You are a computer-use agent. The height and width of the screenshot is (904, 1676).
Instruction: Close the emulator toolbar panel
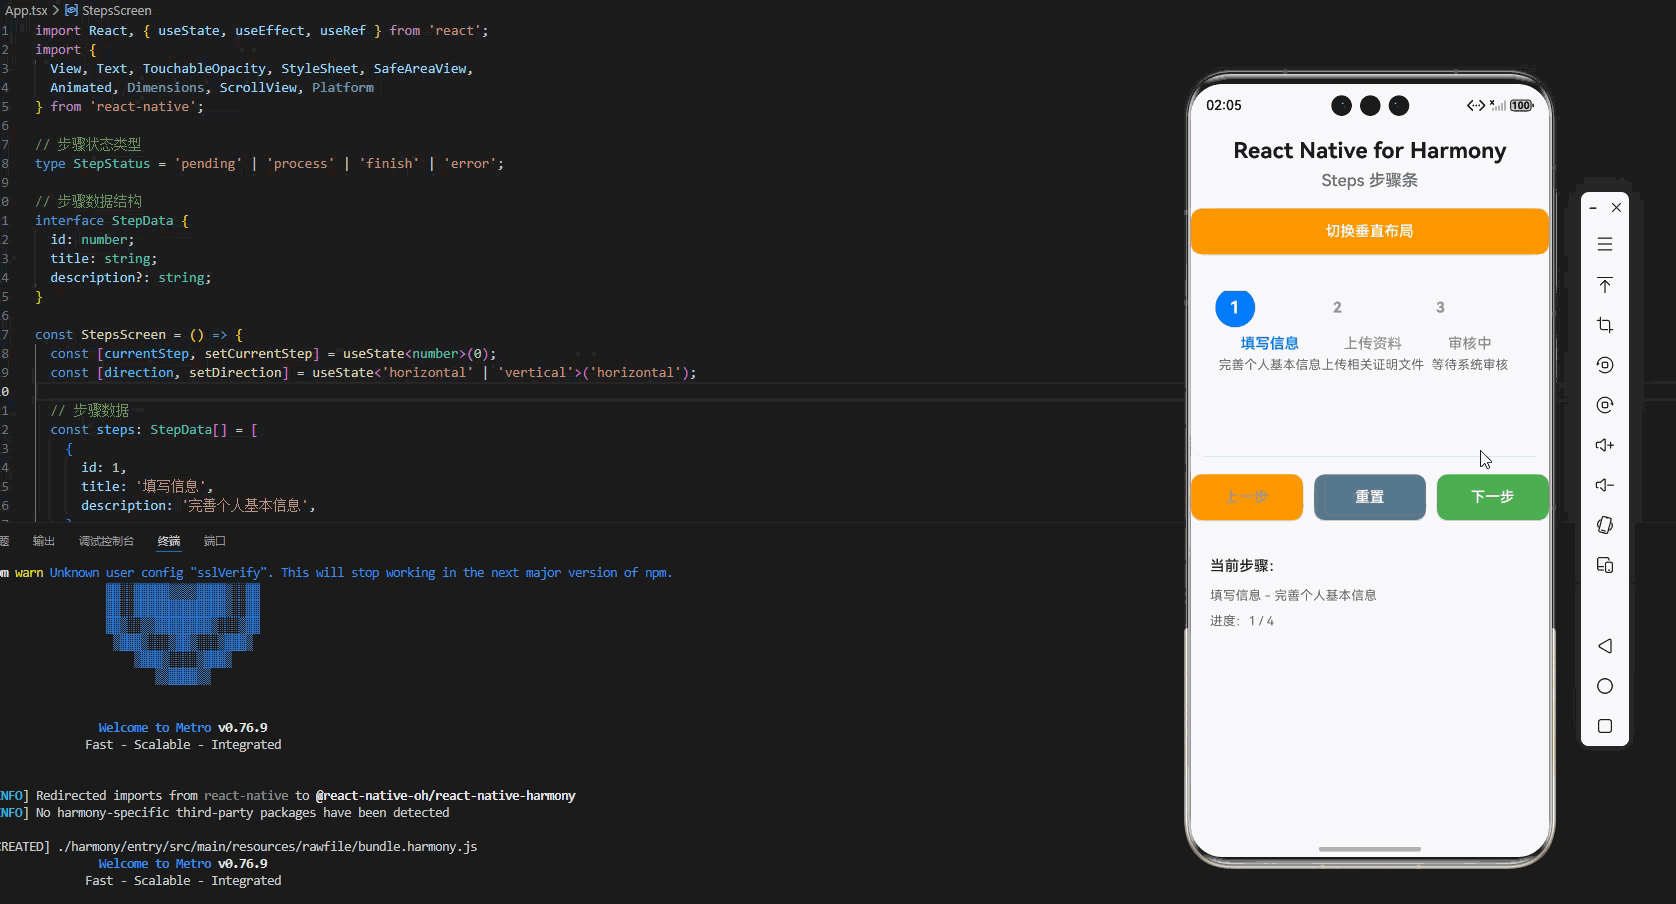[x=1616, y=207]
